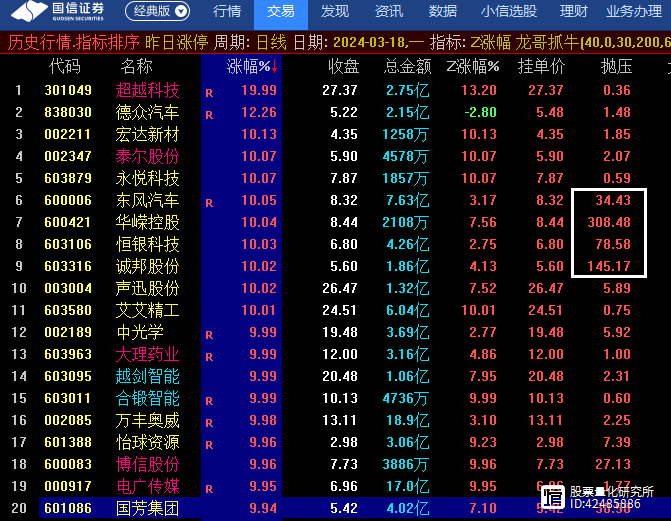Image resolution: width=671 pixels, height=521 pixels.
Task: Click the R marker beside 万丰奥威
Action: (x=209, y=423)
